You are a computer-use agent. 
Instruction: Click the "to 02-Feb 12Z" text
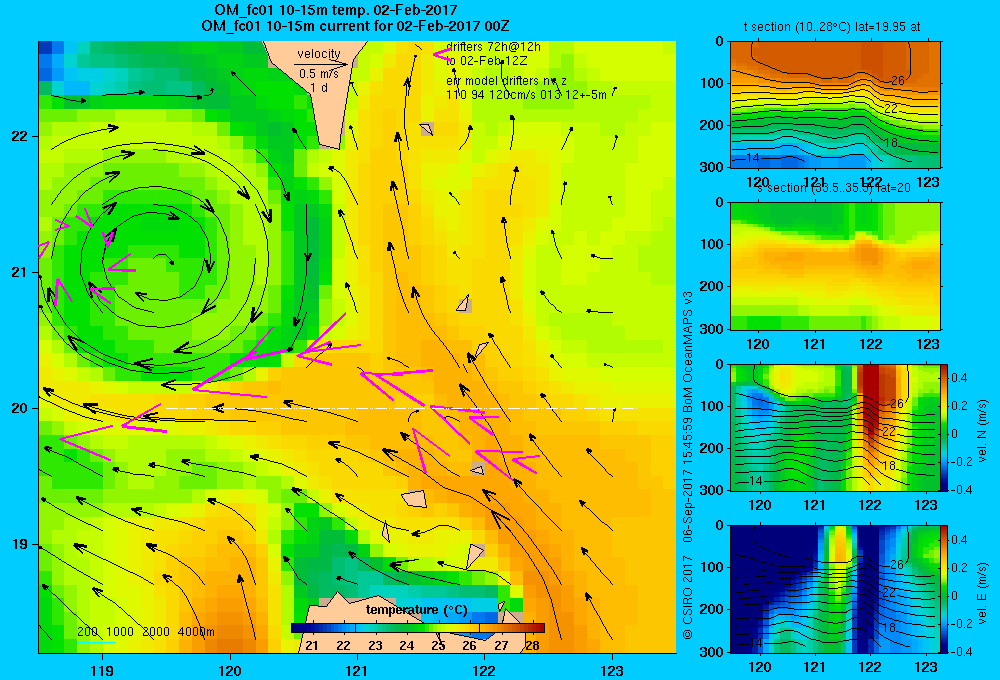pos(486,61)
